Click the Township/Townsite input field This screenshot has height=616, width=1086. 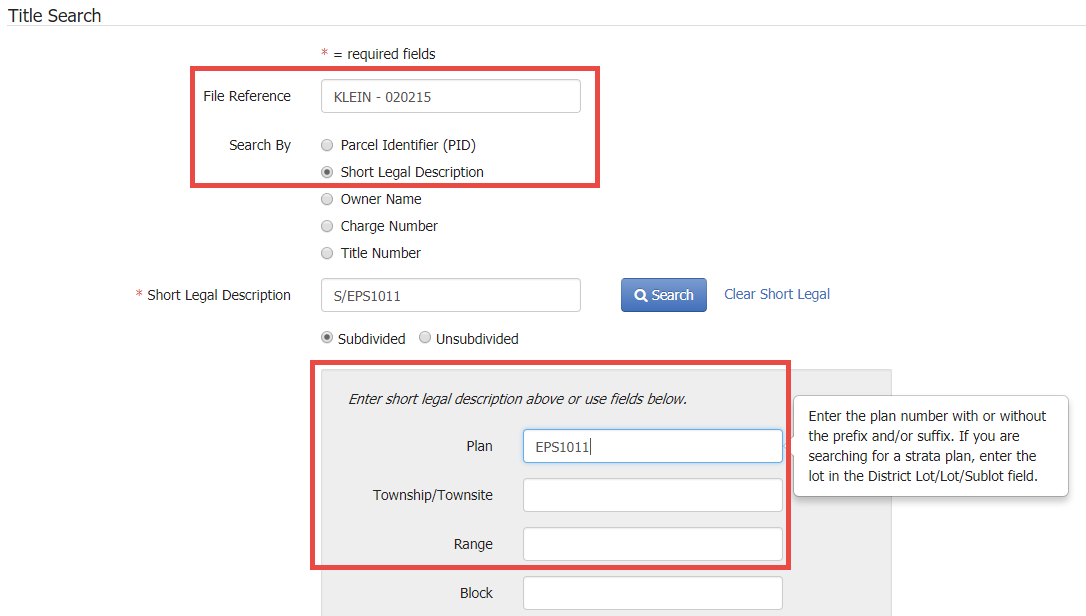tap(652, 494)
